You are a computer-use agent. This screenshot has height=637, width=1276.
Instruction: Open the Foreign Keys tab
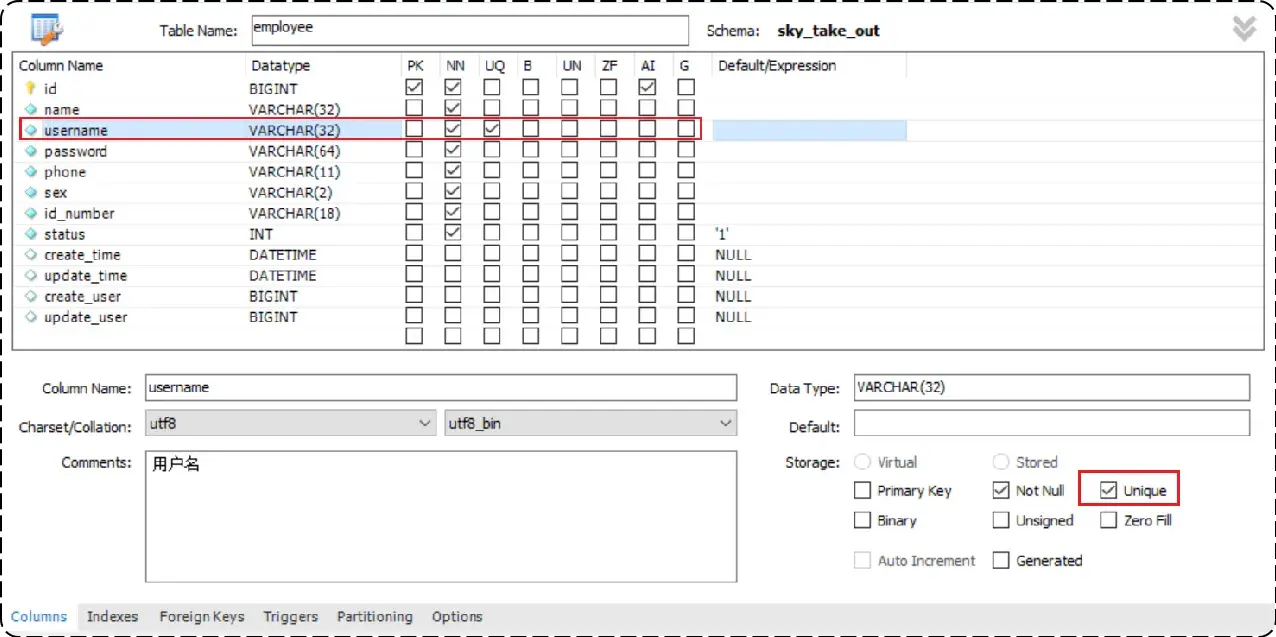(x=201, y=616)
